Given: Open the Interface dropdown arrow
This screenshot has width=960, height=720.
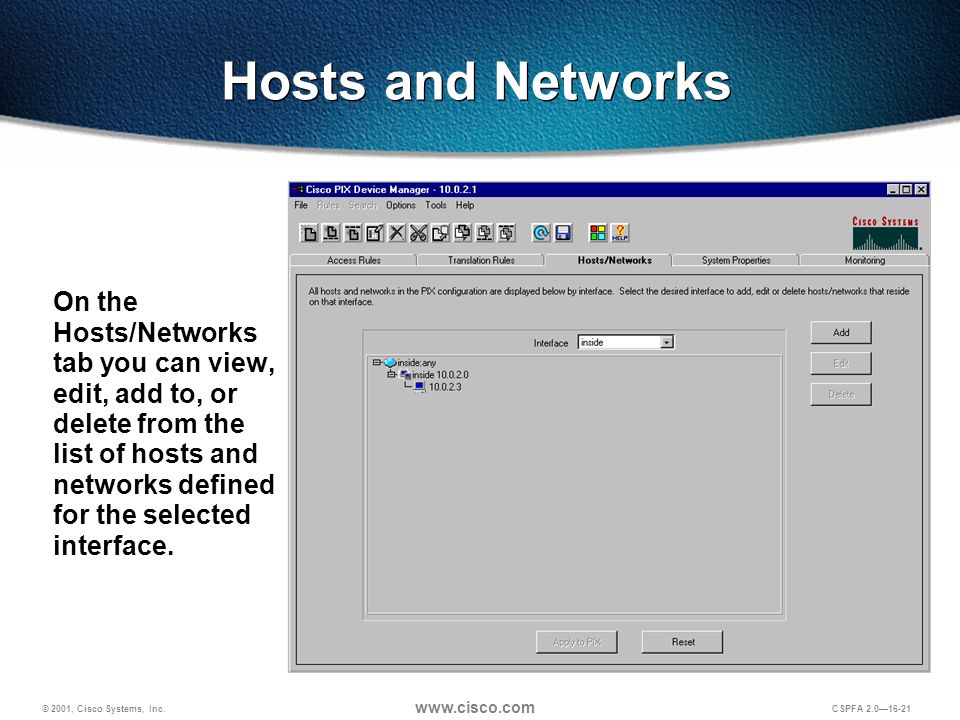Looking at the screenshot, I should 667,343.
